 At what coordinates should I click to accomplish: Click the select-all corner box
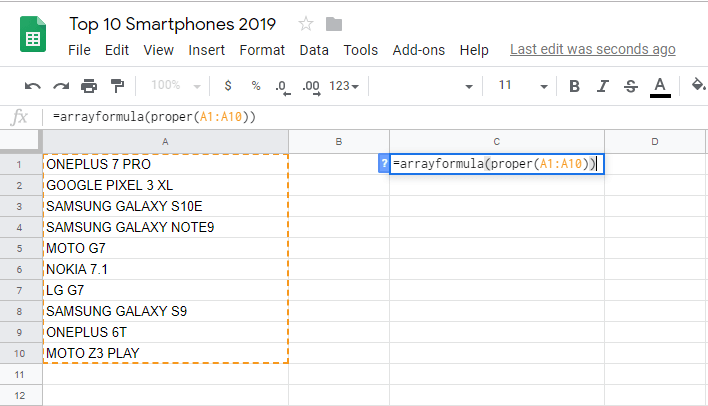click(x=19, y=141)
